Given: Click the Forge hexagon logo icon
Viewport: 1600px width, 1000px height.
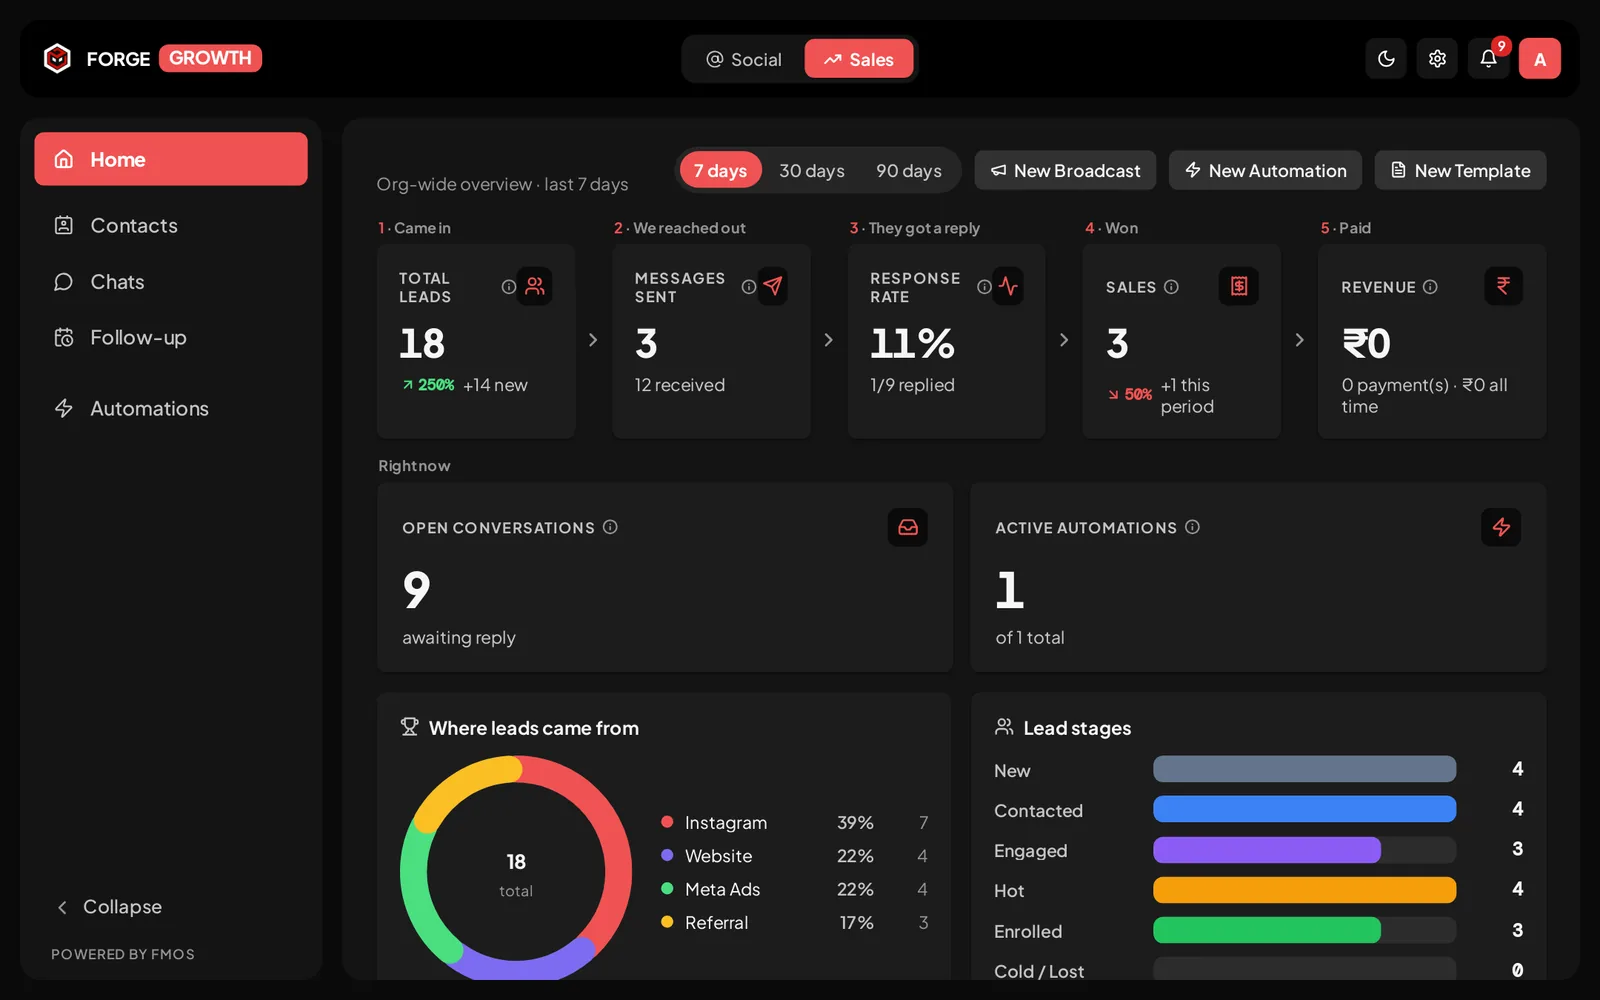Looking at the screenshot, I should [57, 59].
